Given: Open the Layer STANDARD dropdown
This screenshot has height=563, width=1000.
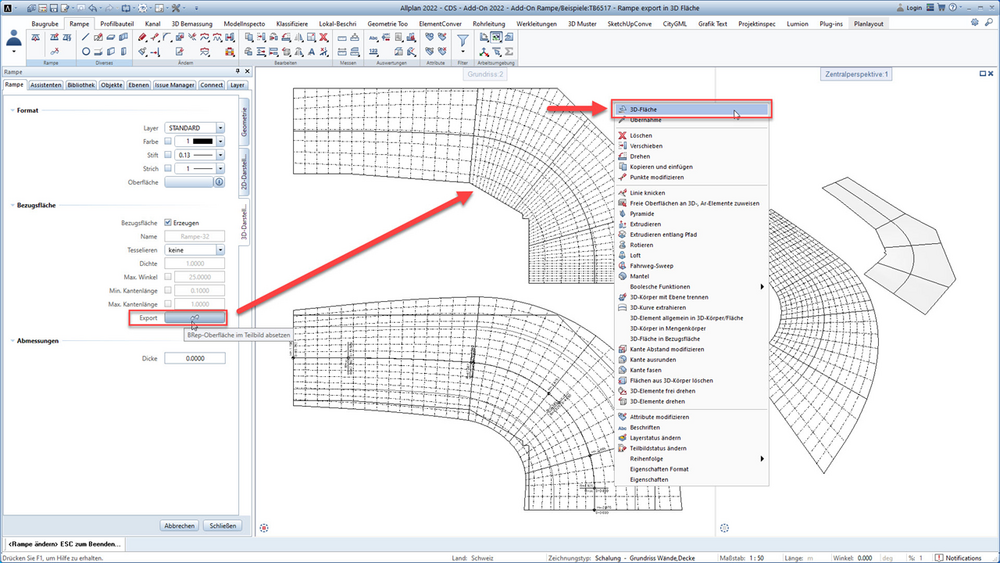Looking at the screenshot, I should pyautogui.click(x=195, y=128).
